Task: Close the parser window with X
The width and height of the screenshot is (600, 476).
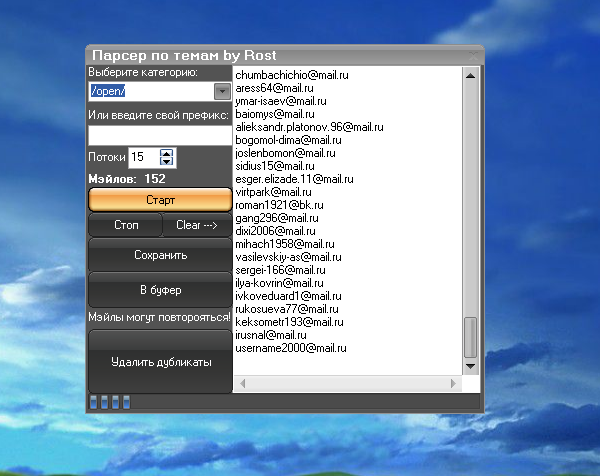Action: tap(473, 56)
